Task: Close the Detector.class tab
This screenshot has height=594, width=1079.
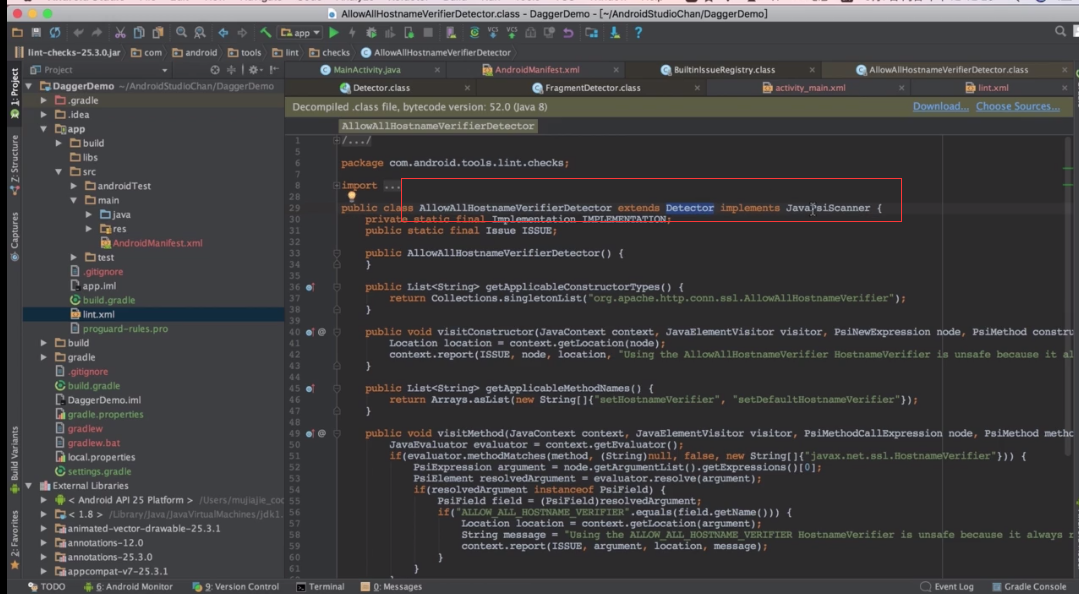Action: tap(467, 87)
